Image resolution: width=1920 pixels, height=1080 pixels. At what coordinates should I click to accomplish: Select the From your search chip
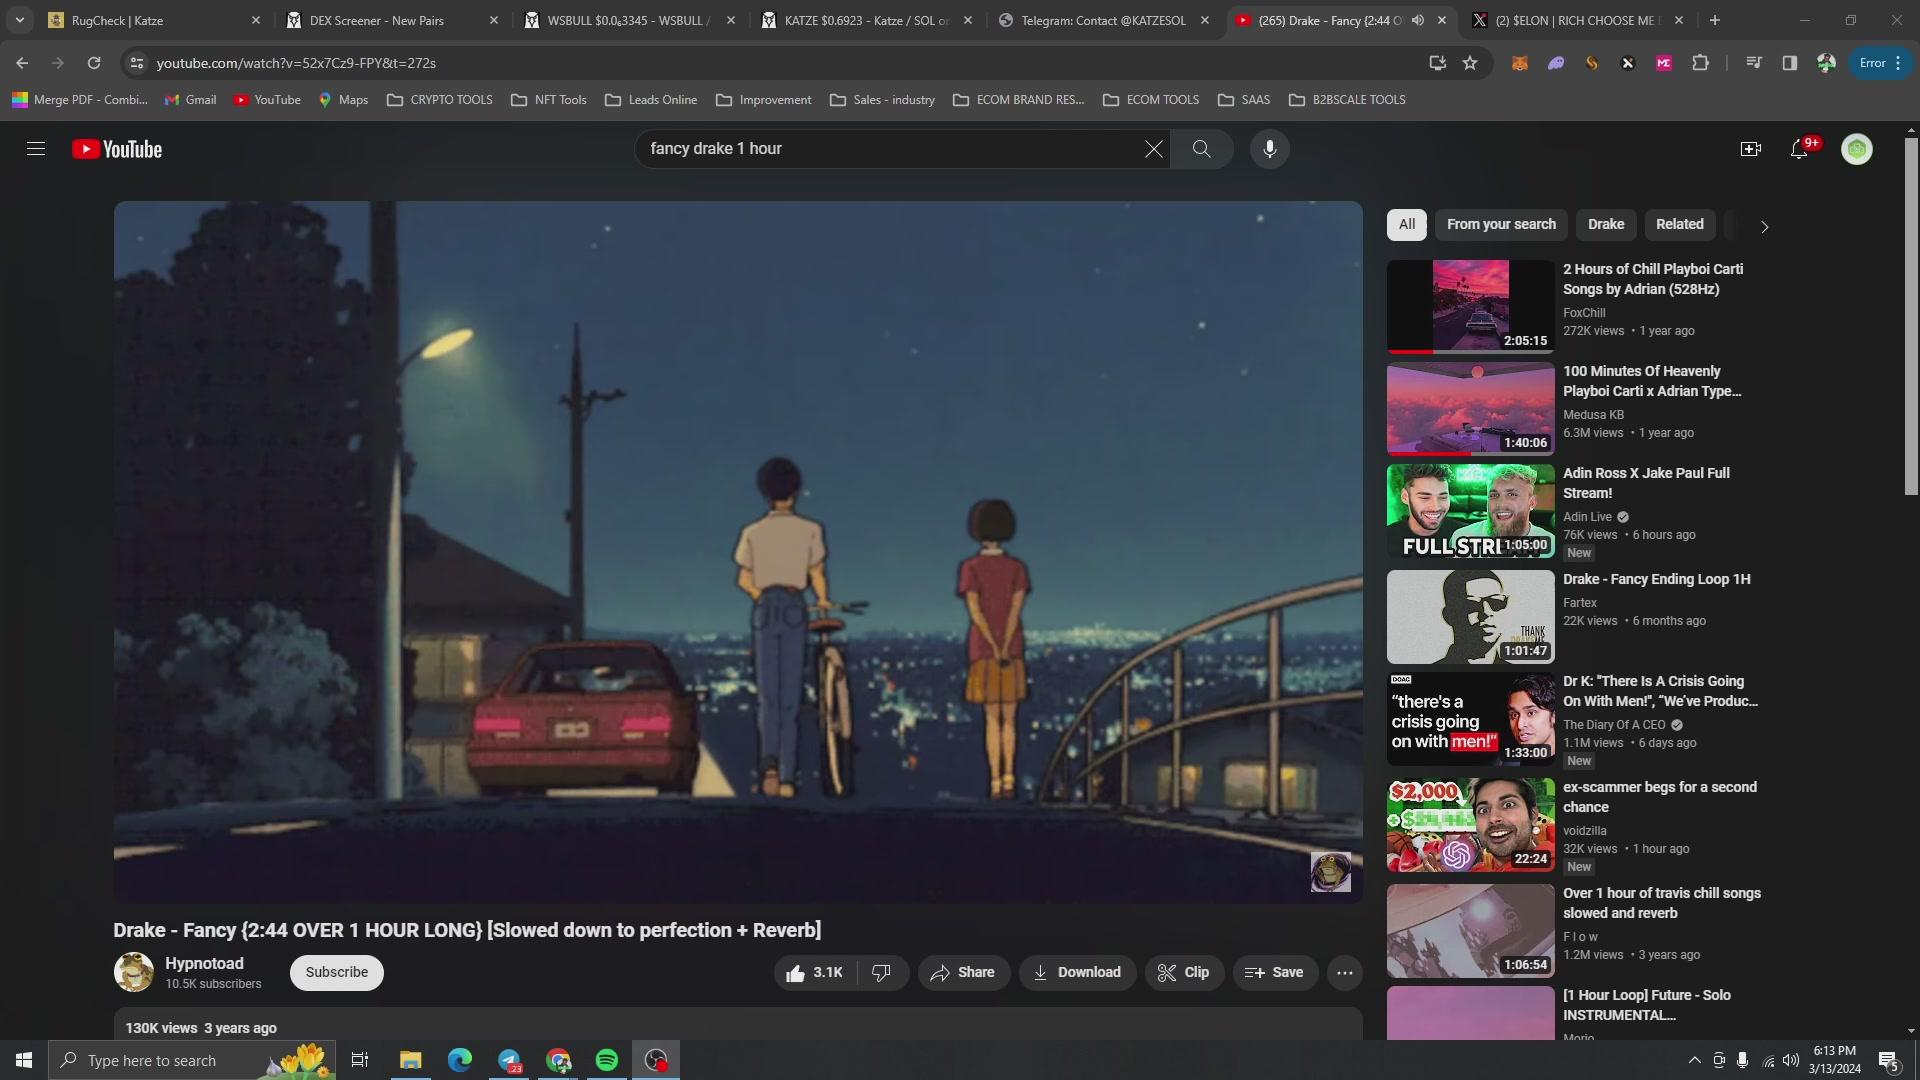pos(1501,225)
